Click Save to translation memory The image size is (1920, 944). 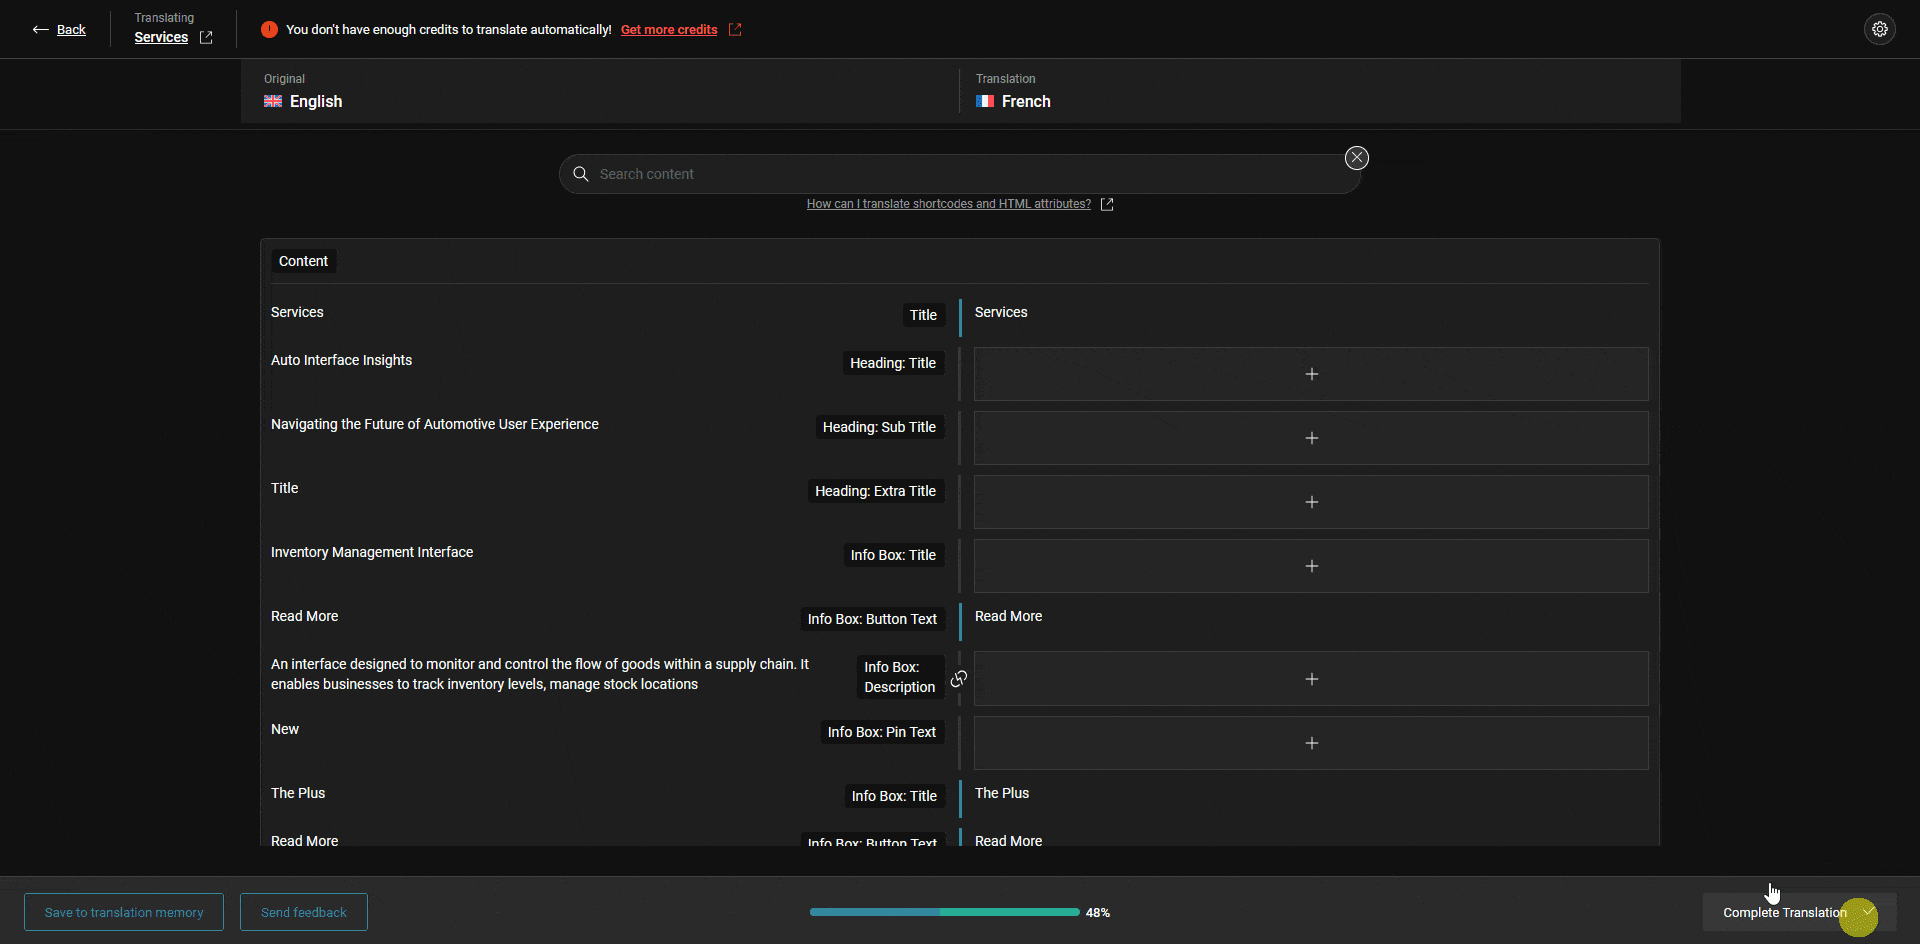(124, 912)
